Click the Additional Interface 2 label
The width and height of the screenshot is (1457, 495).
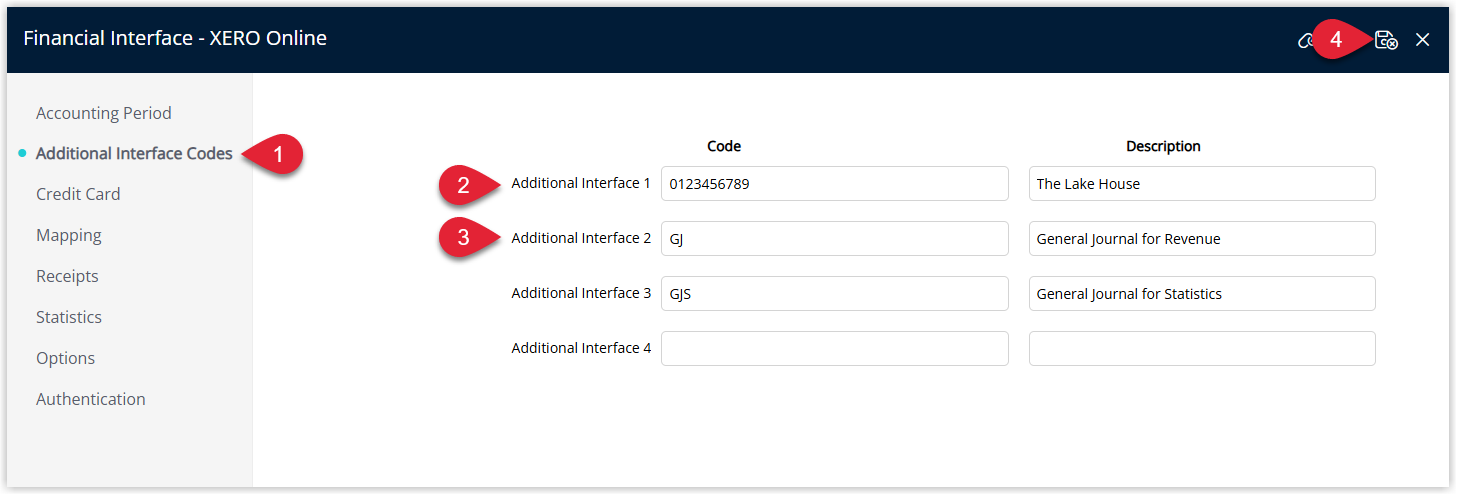pos(581,238)
